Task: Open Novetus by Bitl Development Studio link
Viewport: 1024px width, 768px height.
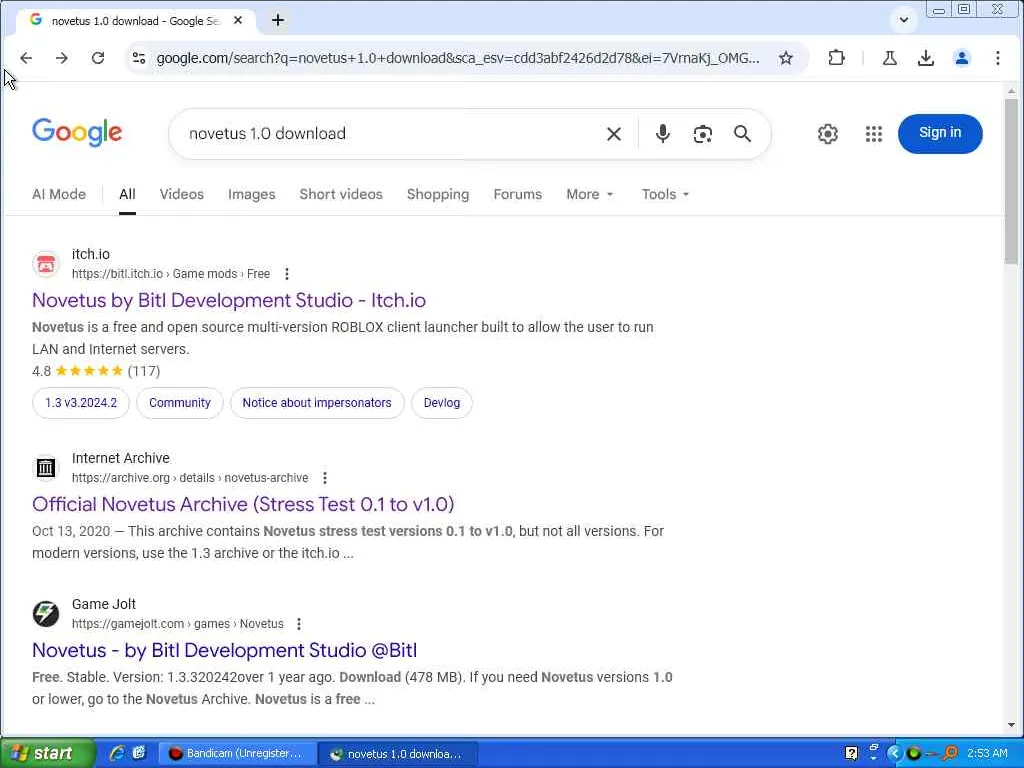Action: [229, 300]
